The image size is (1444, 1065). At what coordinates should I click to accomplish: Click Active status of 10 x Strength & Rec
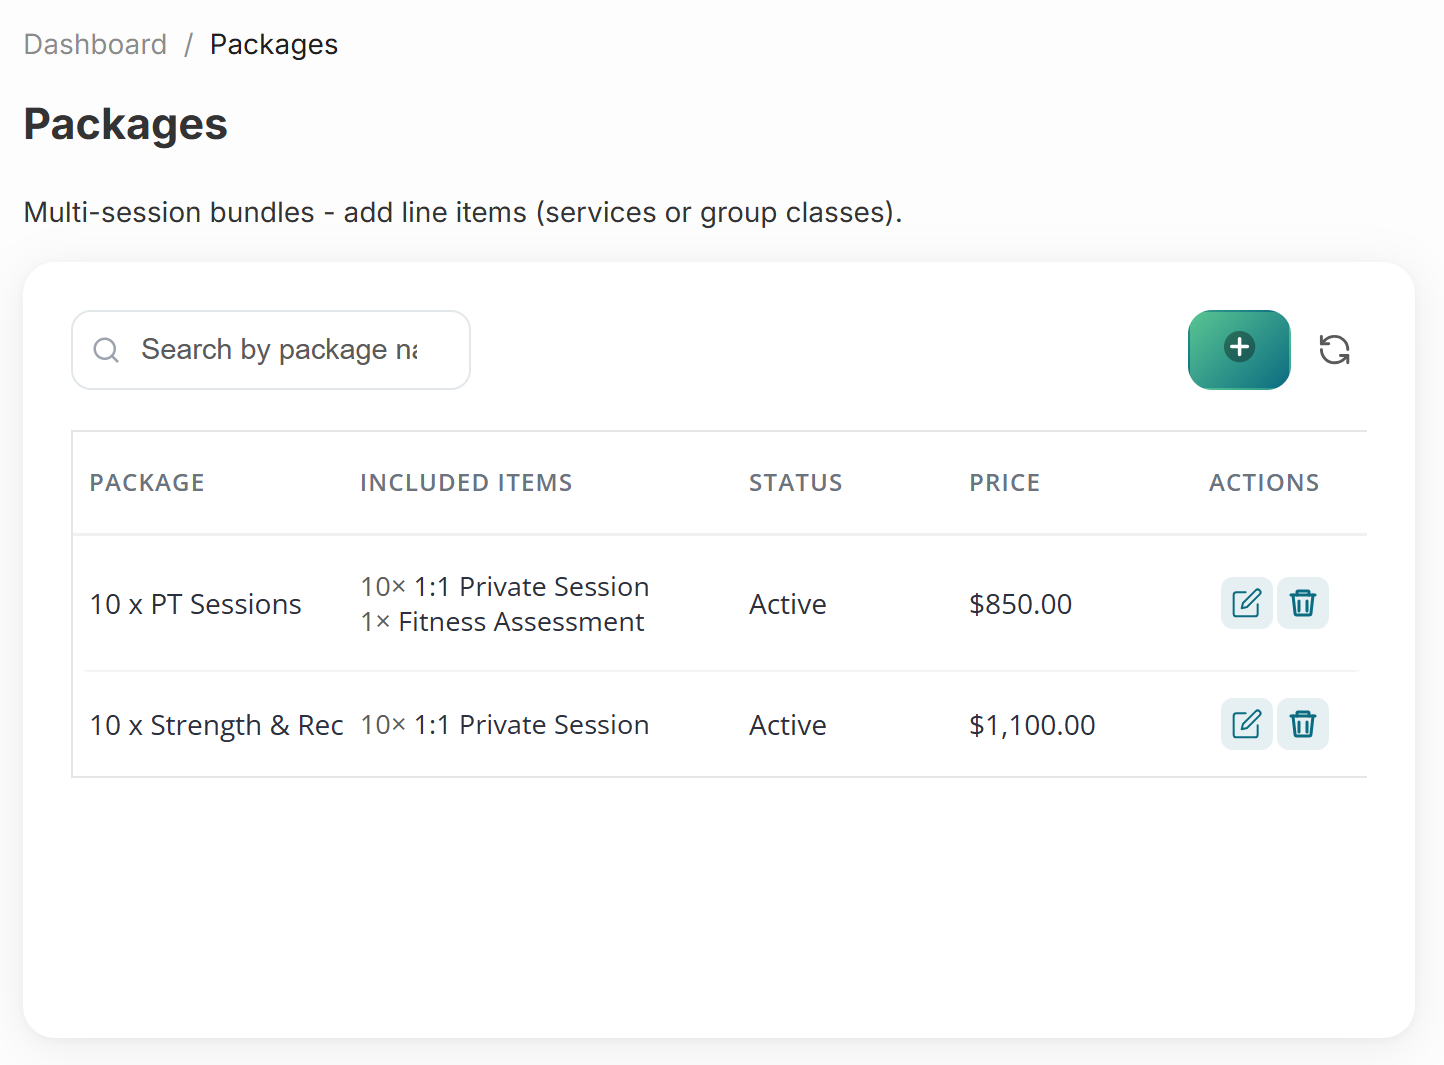click(788, 725)
